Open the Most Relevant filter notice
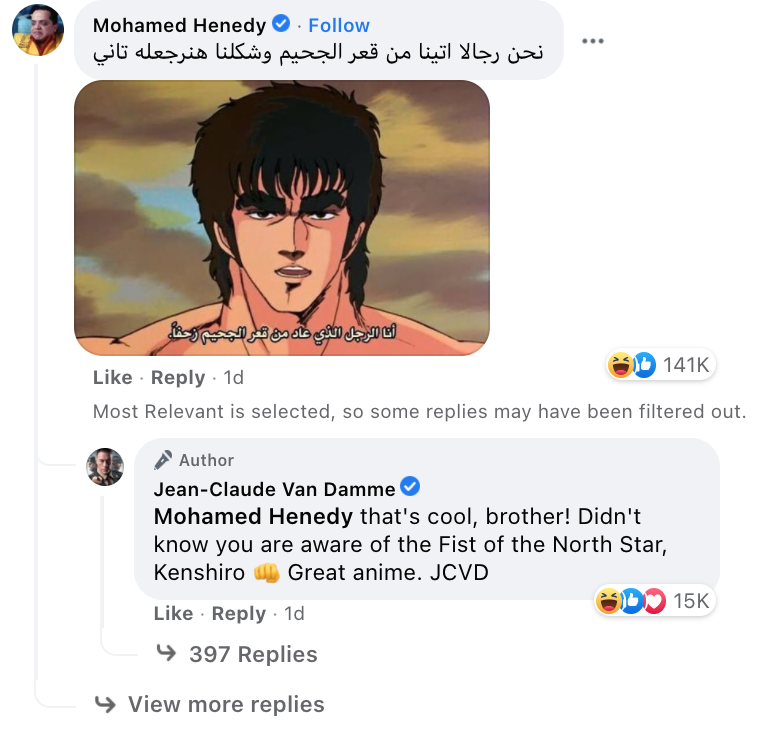 click(420, 412)
